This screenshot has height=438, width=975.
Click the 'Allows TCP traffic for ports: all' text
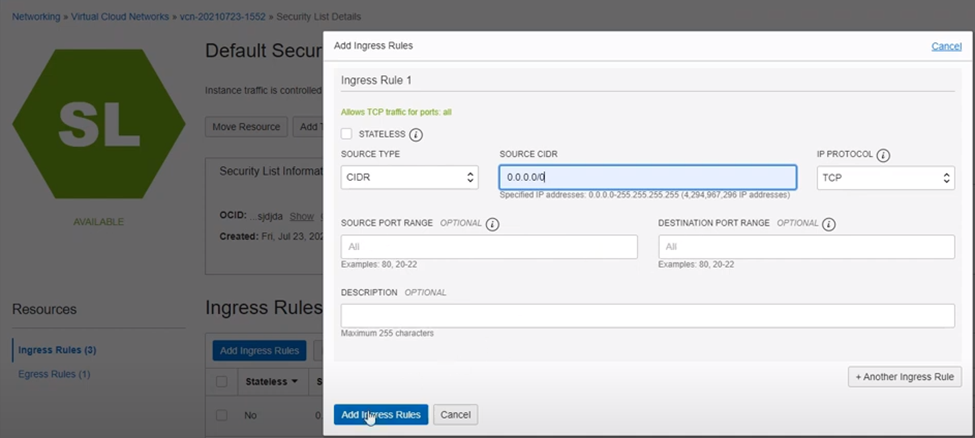(x=396, y=113)
